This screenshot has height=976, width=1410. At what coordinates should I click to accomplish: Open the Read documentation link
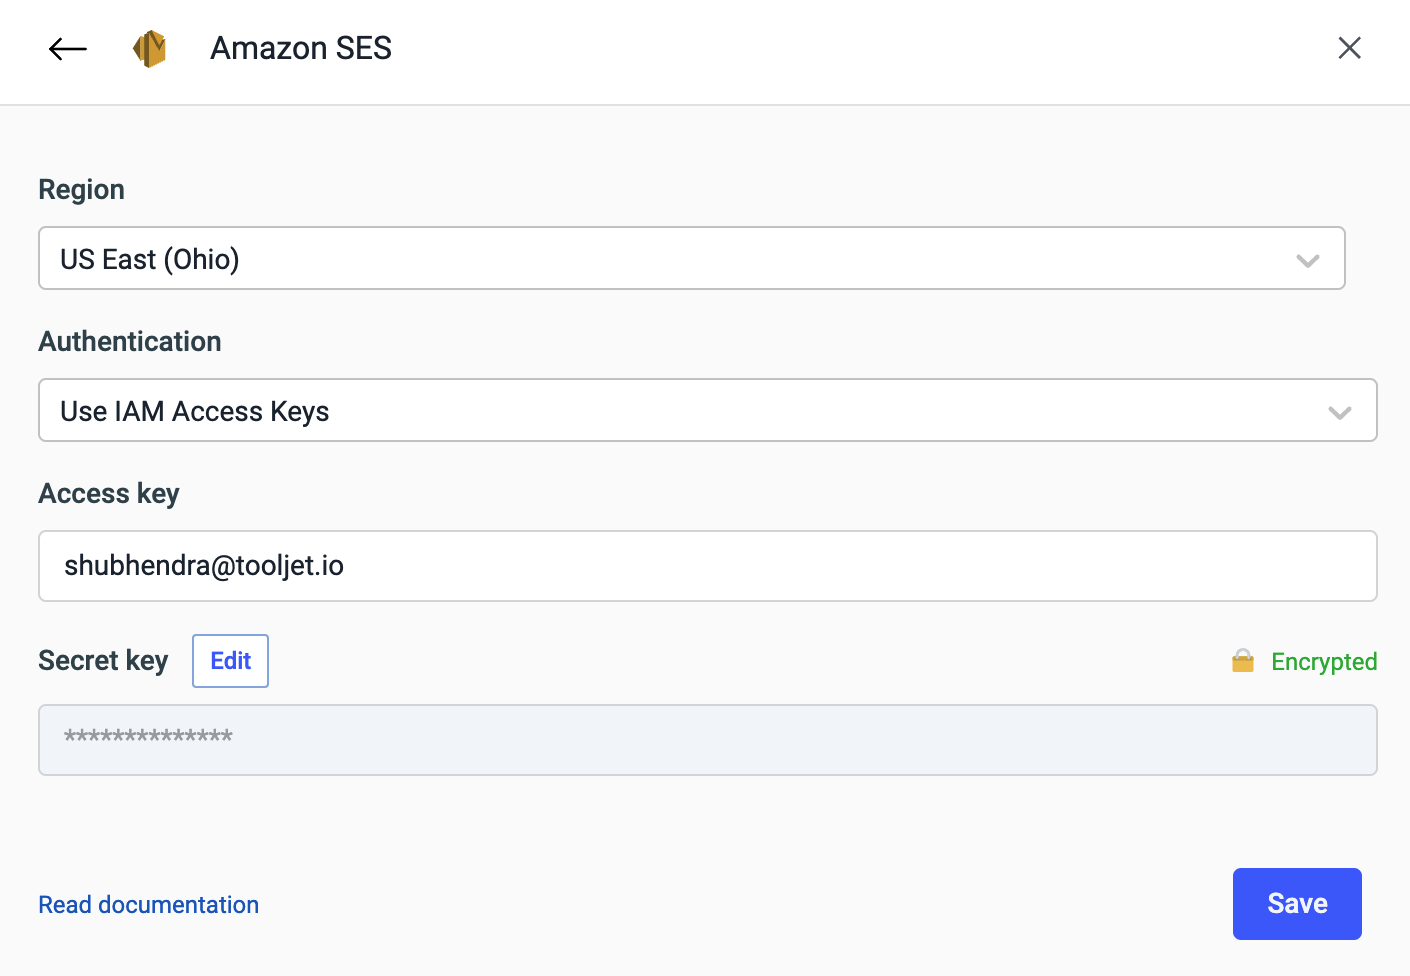[x=148, y=905]
